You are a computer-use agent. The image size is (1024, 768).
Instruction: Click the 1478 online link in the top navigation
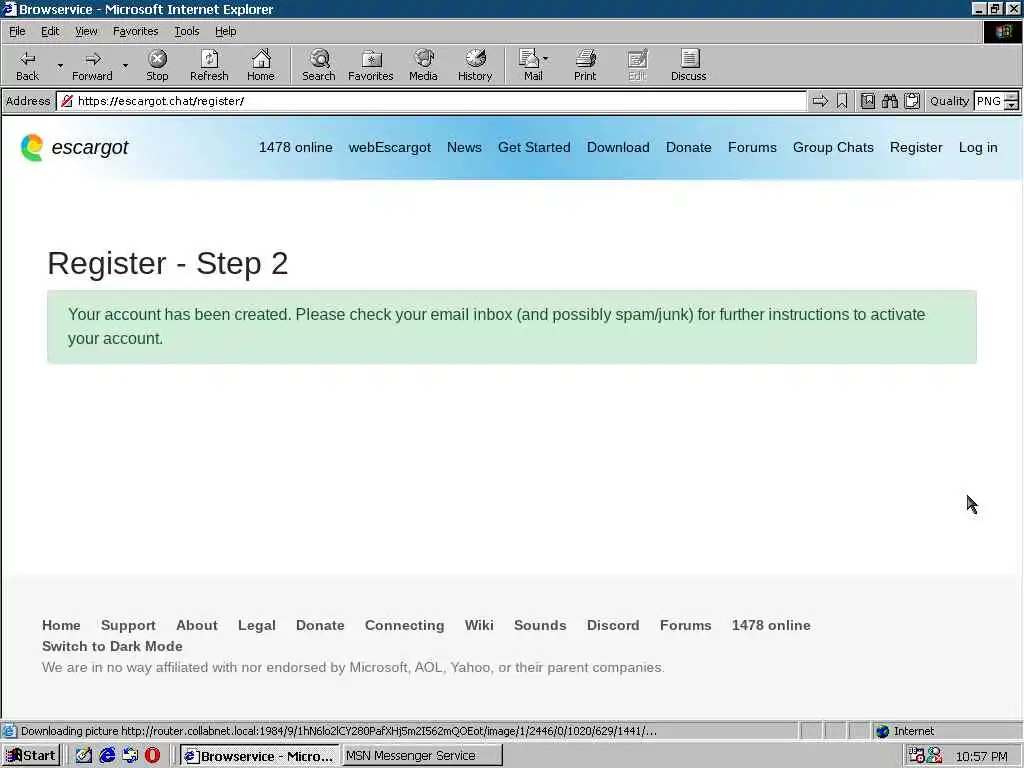(x=295, y=148)
